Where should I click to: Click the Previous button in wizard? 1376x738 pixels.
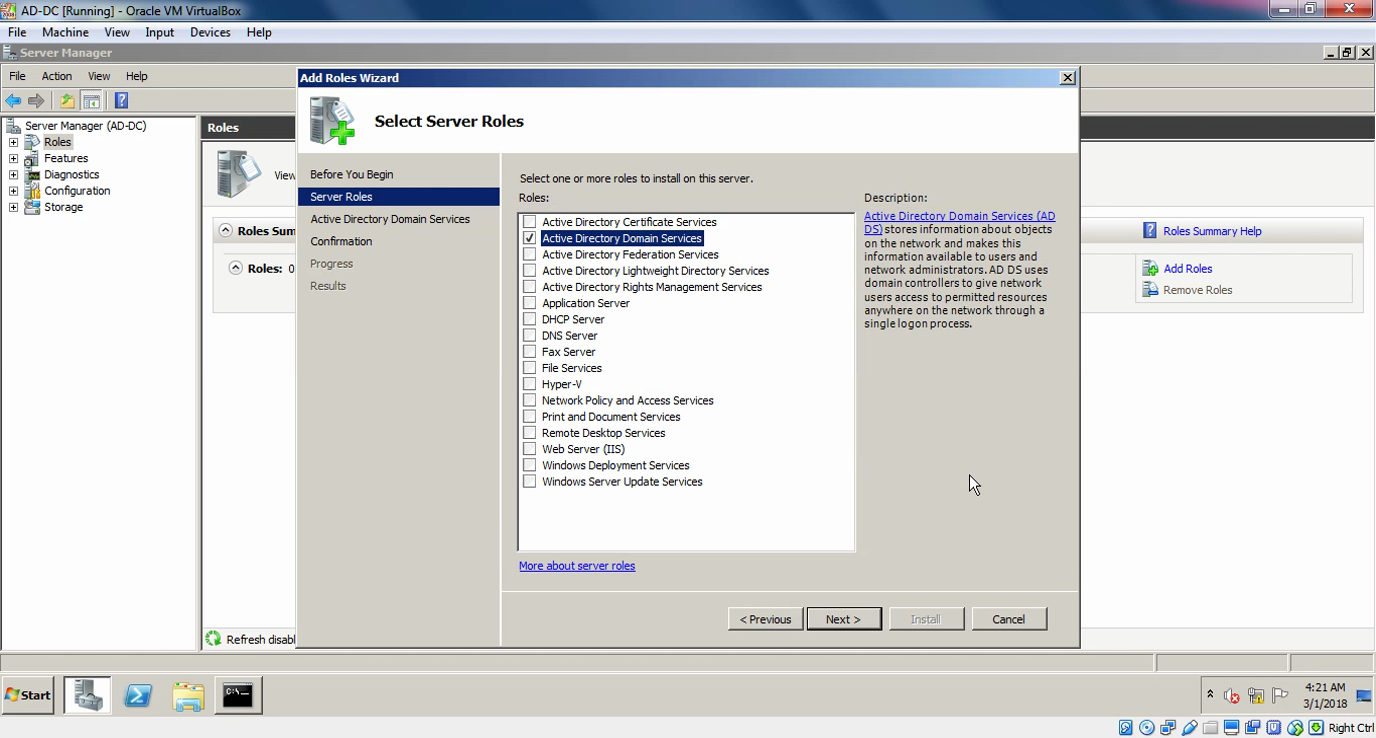[766, 619]
